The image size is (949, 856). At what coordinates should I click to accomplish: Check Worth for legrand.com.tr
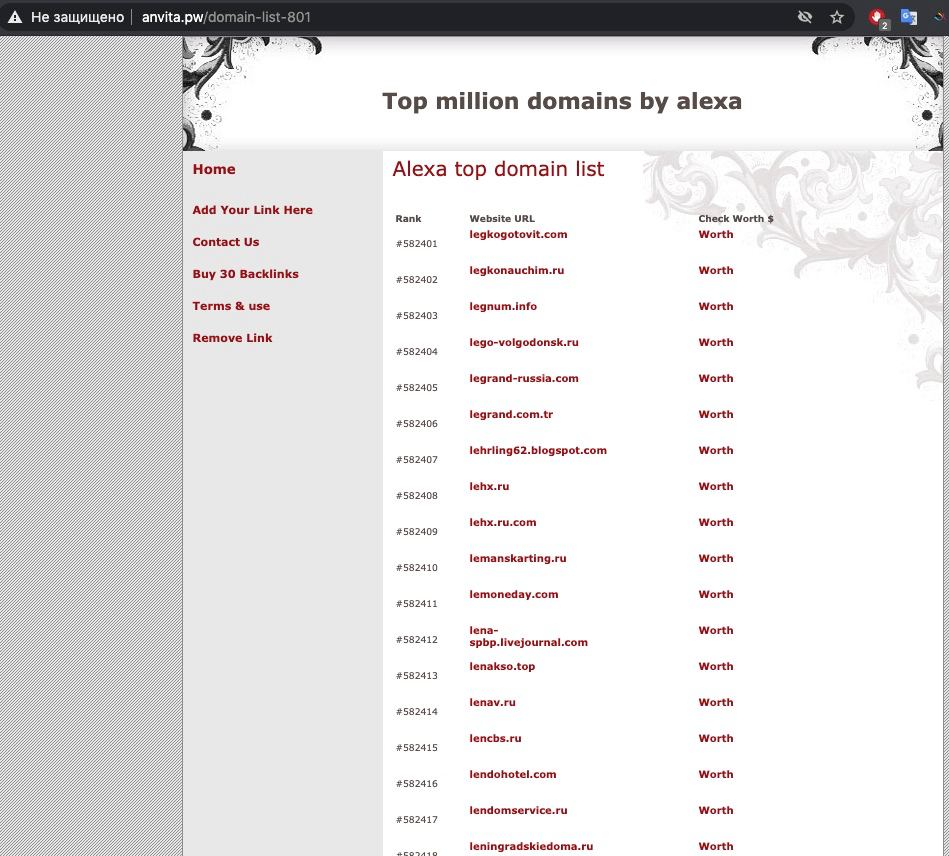click(x=715, y=415)
